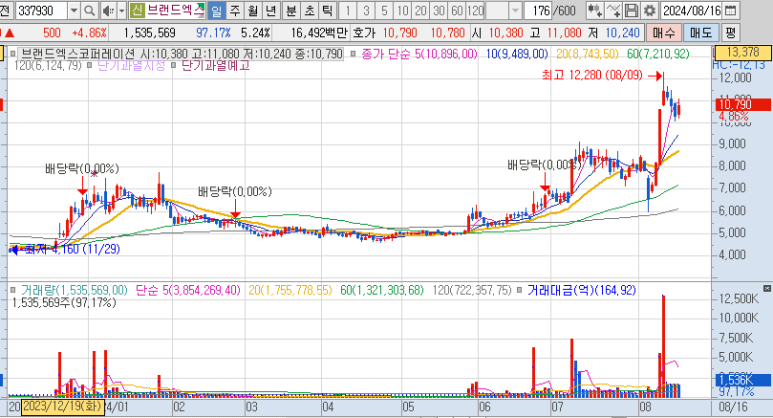Switch to the 틱 tick chart
Image resolution: width=773 pixels, height=418 pixels.
[x=327, y=10]
